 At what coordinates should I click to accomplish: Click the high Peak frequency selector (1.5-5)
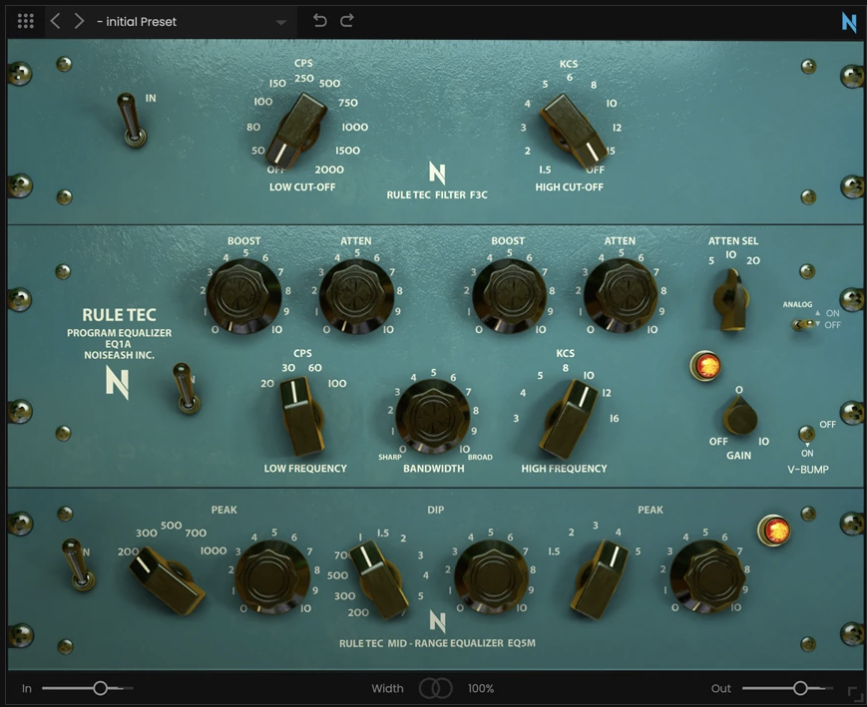[x=599, y=579]
